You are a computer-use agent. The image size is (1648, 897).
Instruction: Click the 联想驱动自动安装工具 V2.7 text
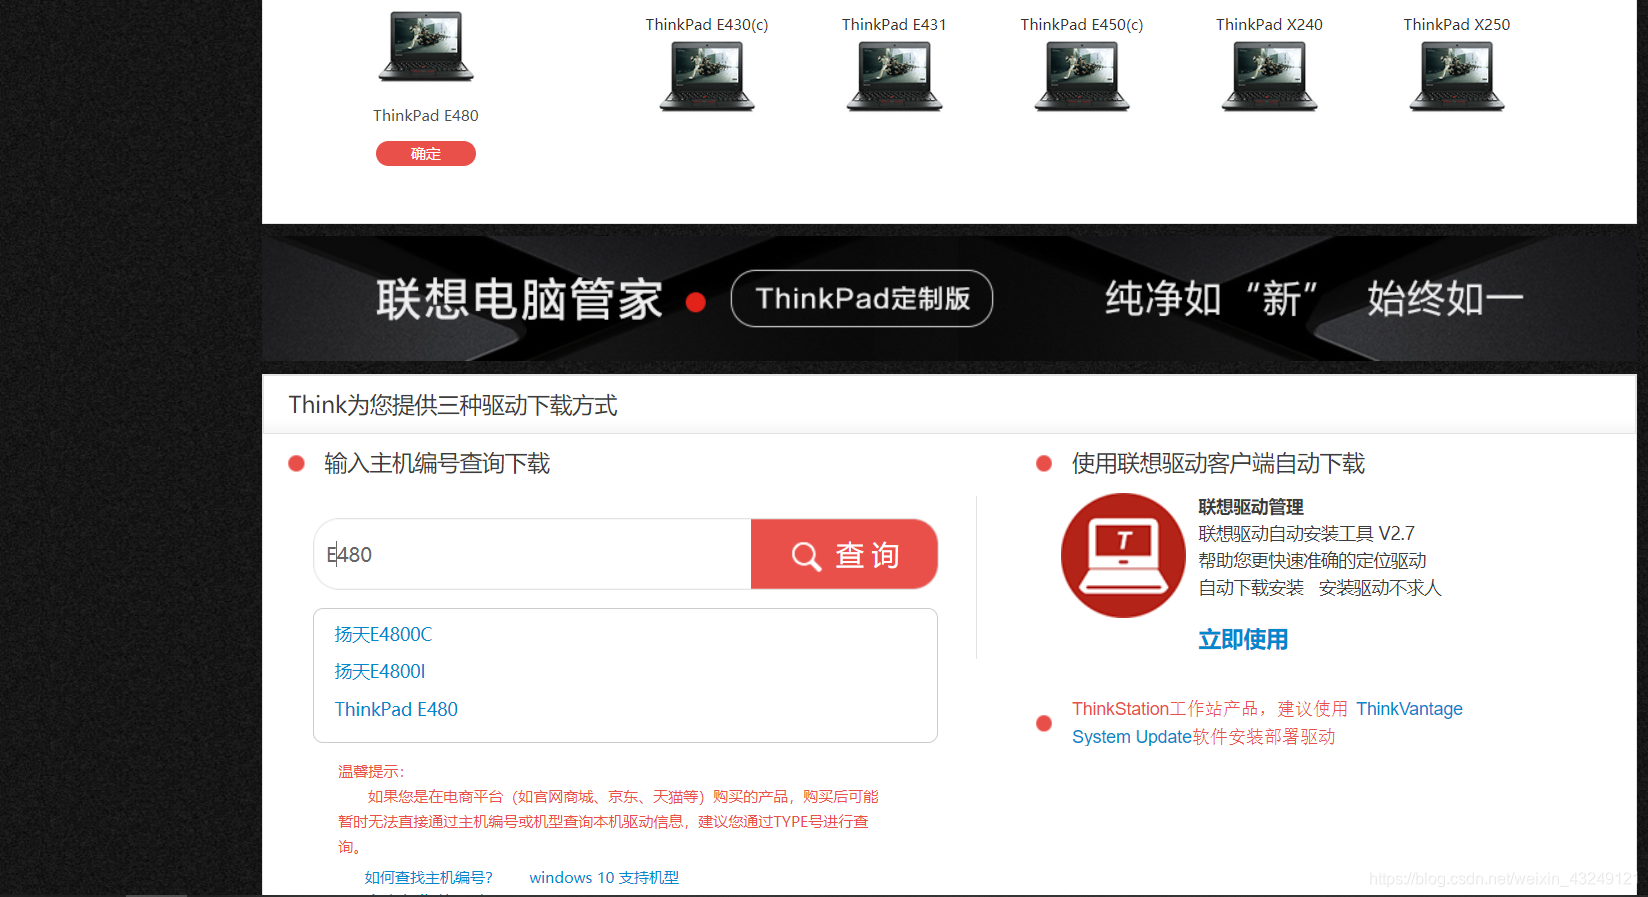pos(1307,533)
